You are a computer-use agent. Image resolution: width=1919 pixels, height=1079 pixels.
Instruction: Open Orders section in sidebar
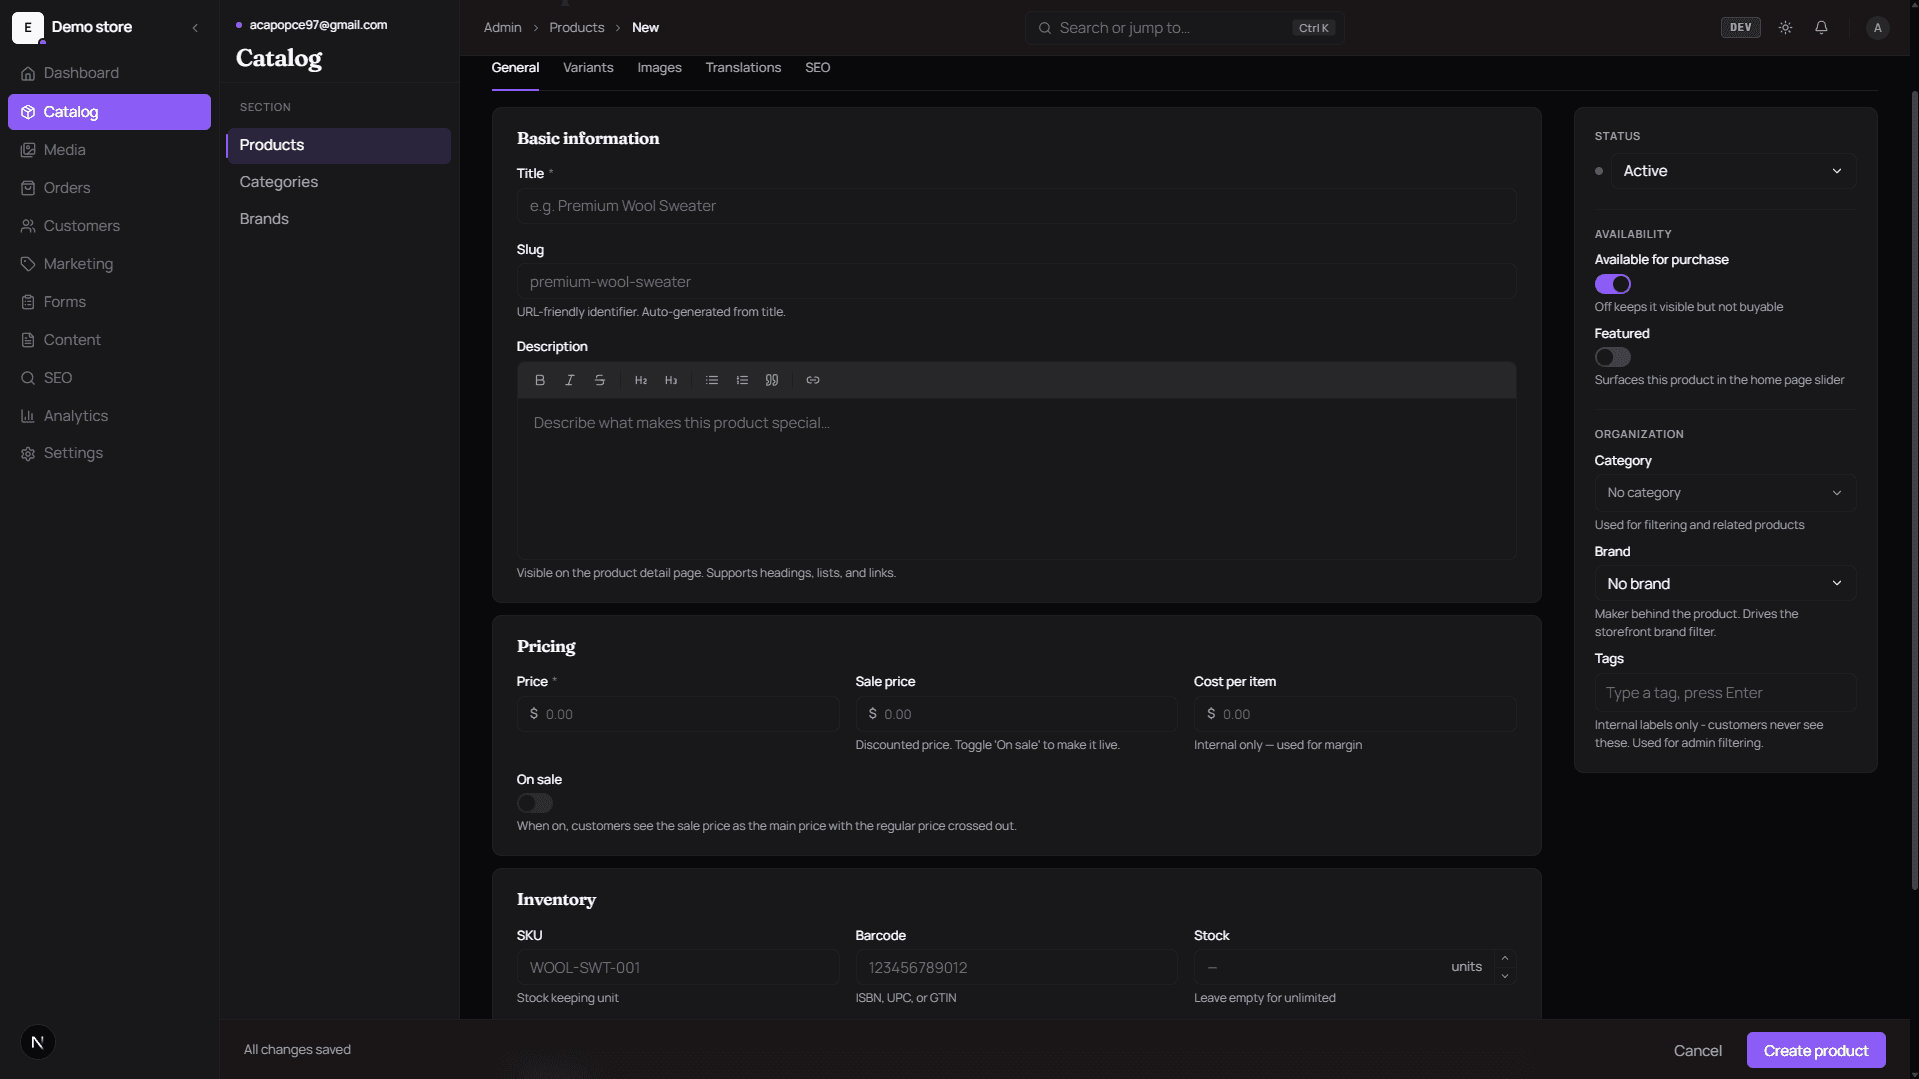pyautogui.click(x=109, y=188)
